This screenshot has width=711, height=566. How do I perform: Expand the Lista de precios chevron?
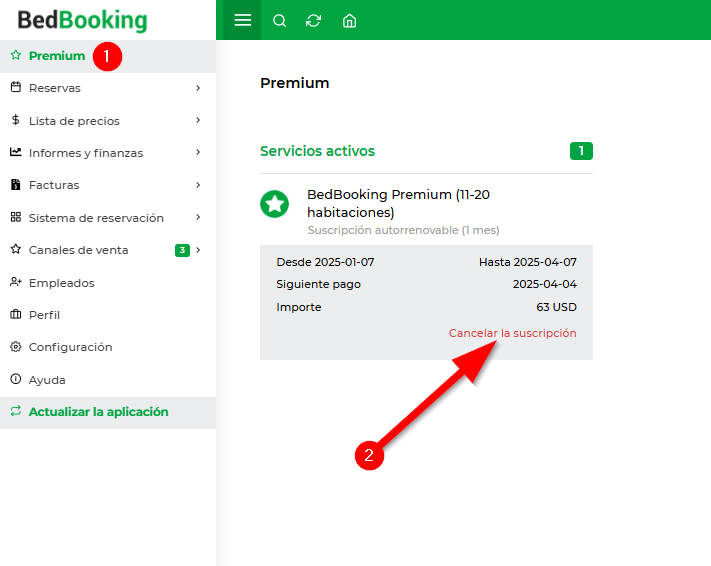tap(198, 120)
